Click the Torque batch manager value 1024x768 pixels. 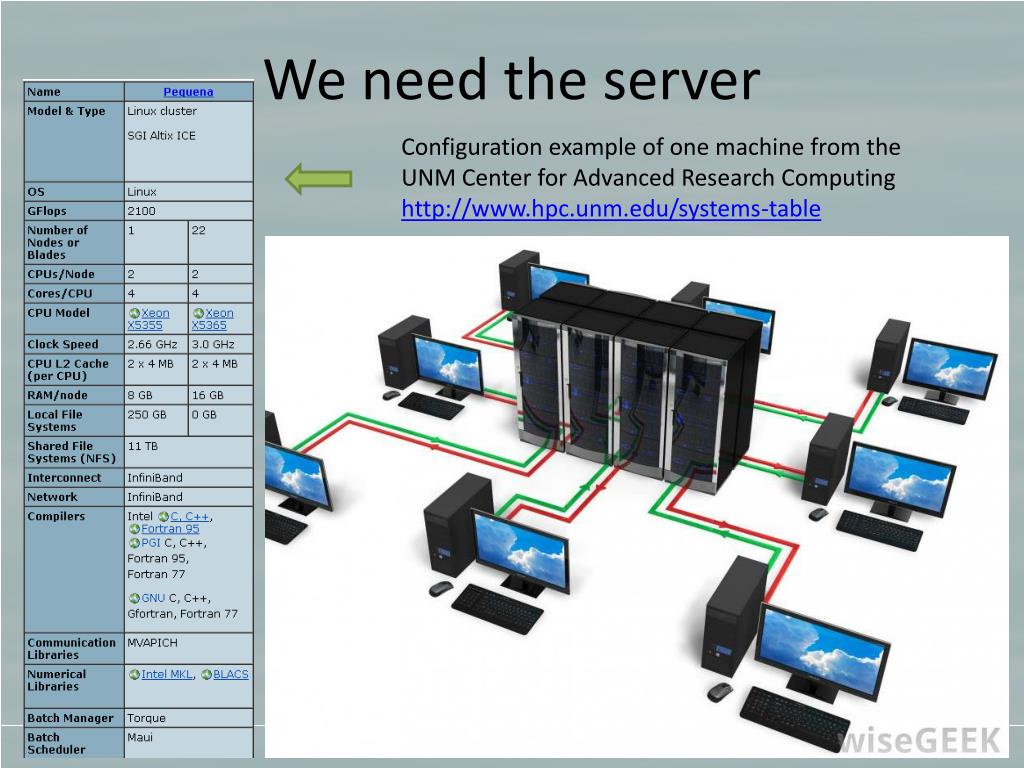(x=146, y=718)
